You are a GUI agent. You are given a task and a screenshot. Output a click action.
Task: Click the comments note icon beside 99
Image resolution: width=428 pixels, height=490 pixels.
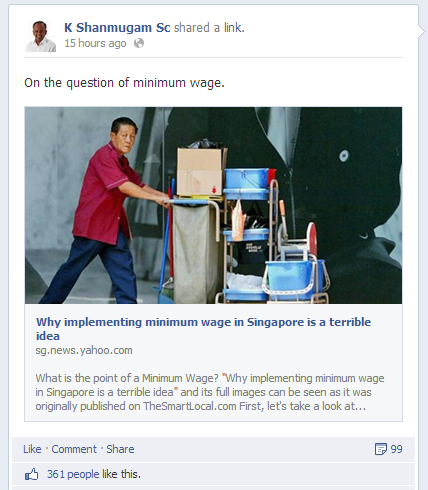point(381,449)
